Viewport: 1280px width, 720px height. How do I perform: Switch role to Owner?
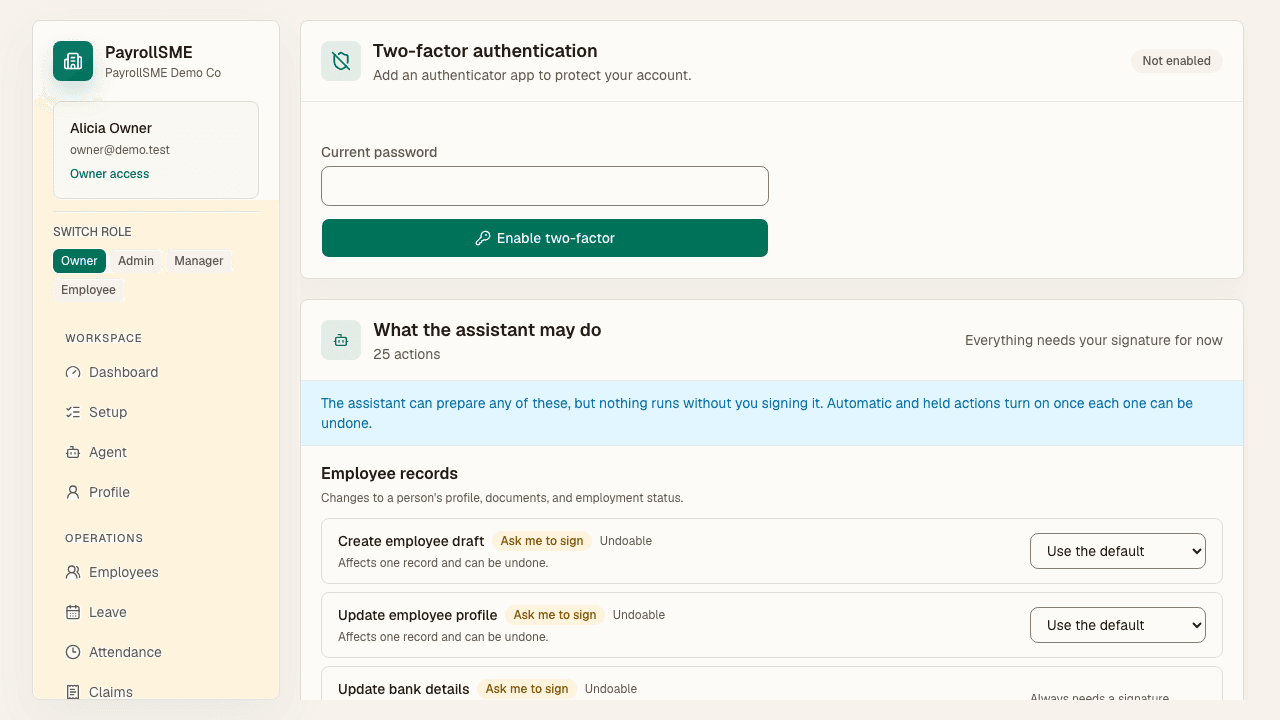[x=79, y=261]
